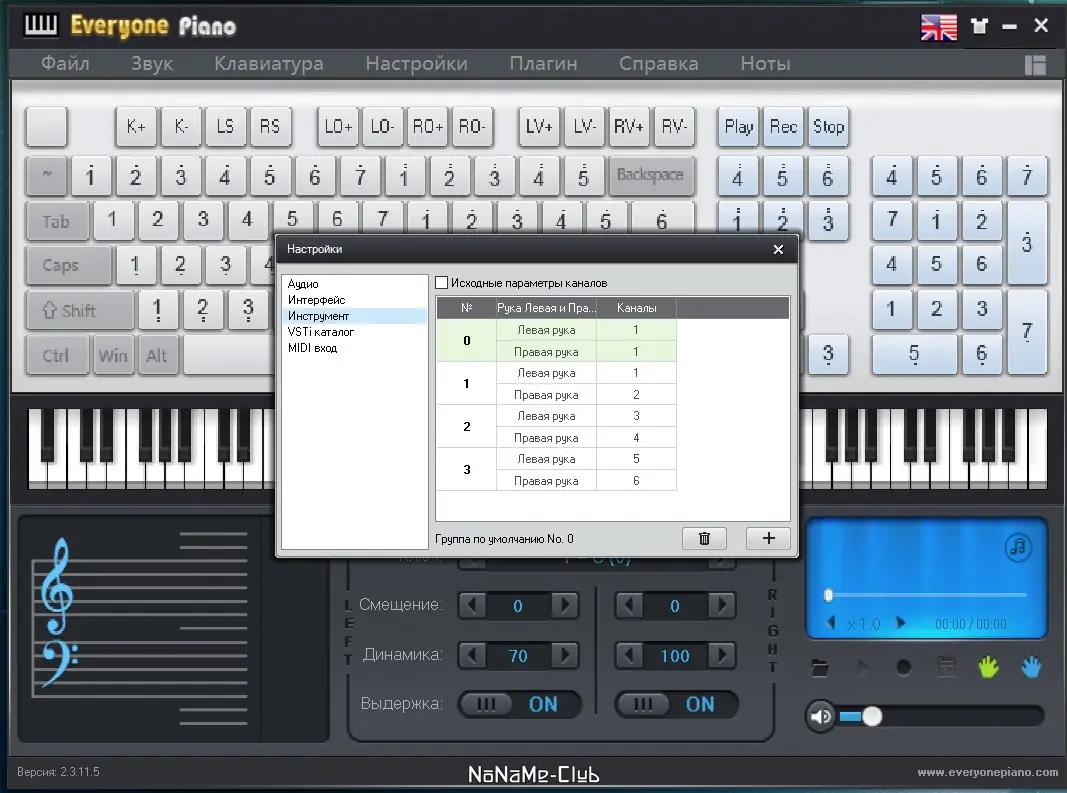Decrease right Смещение value
The height and width of the screenshot is (793, 1067).
coord(629,605)
